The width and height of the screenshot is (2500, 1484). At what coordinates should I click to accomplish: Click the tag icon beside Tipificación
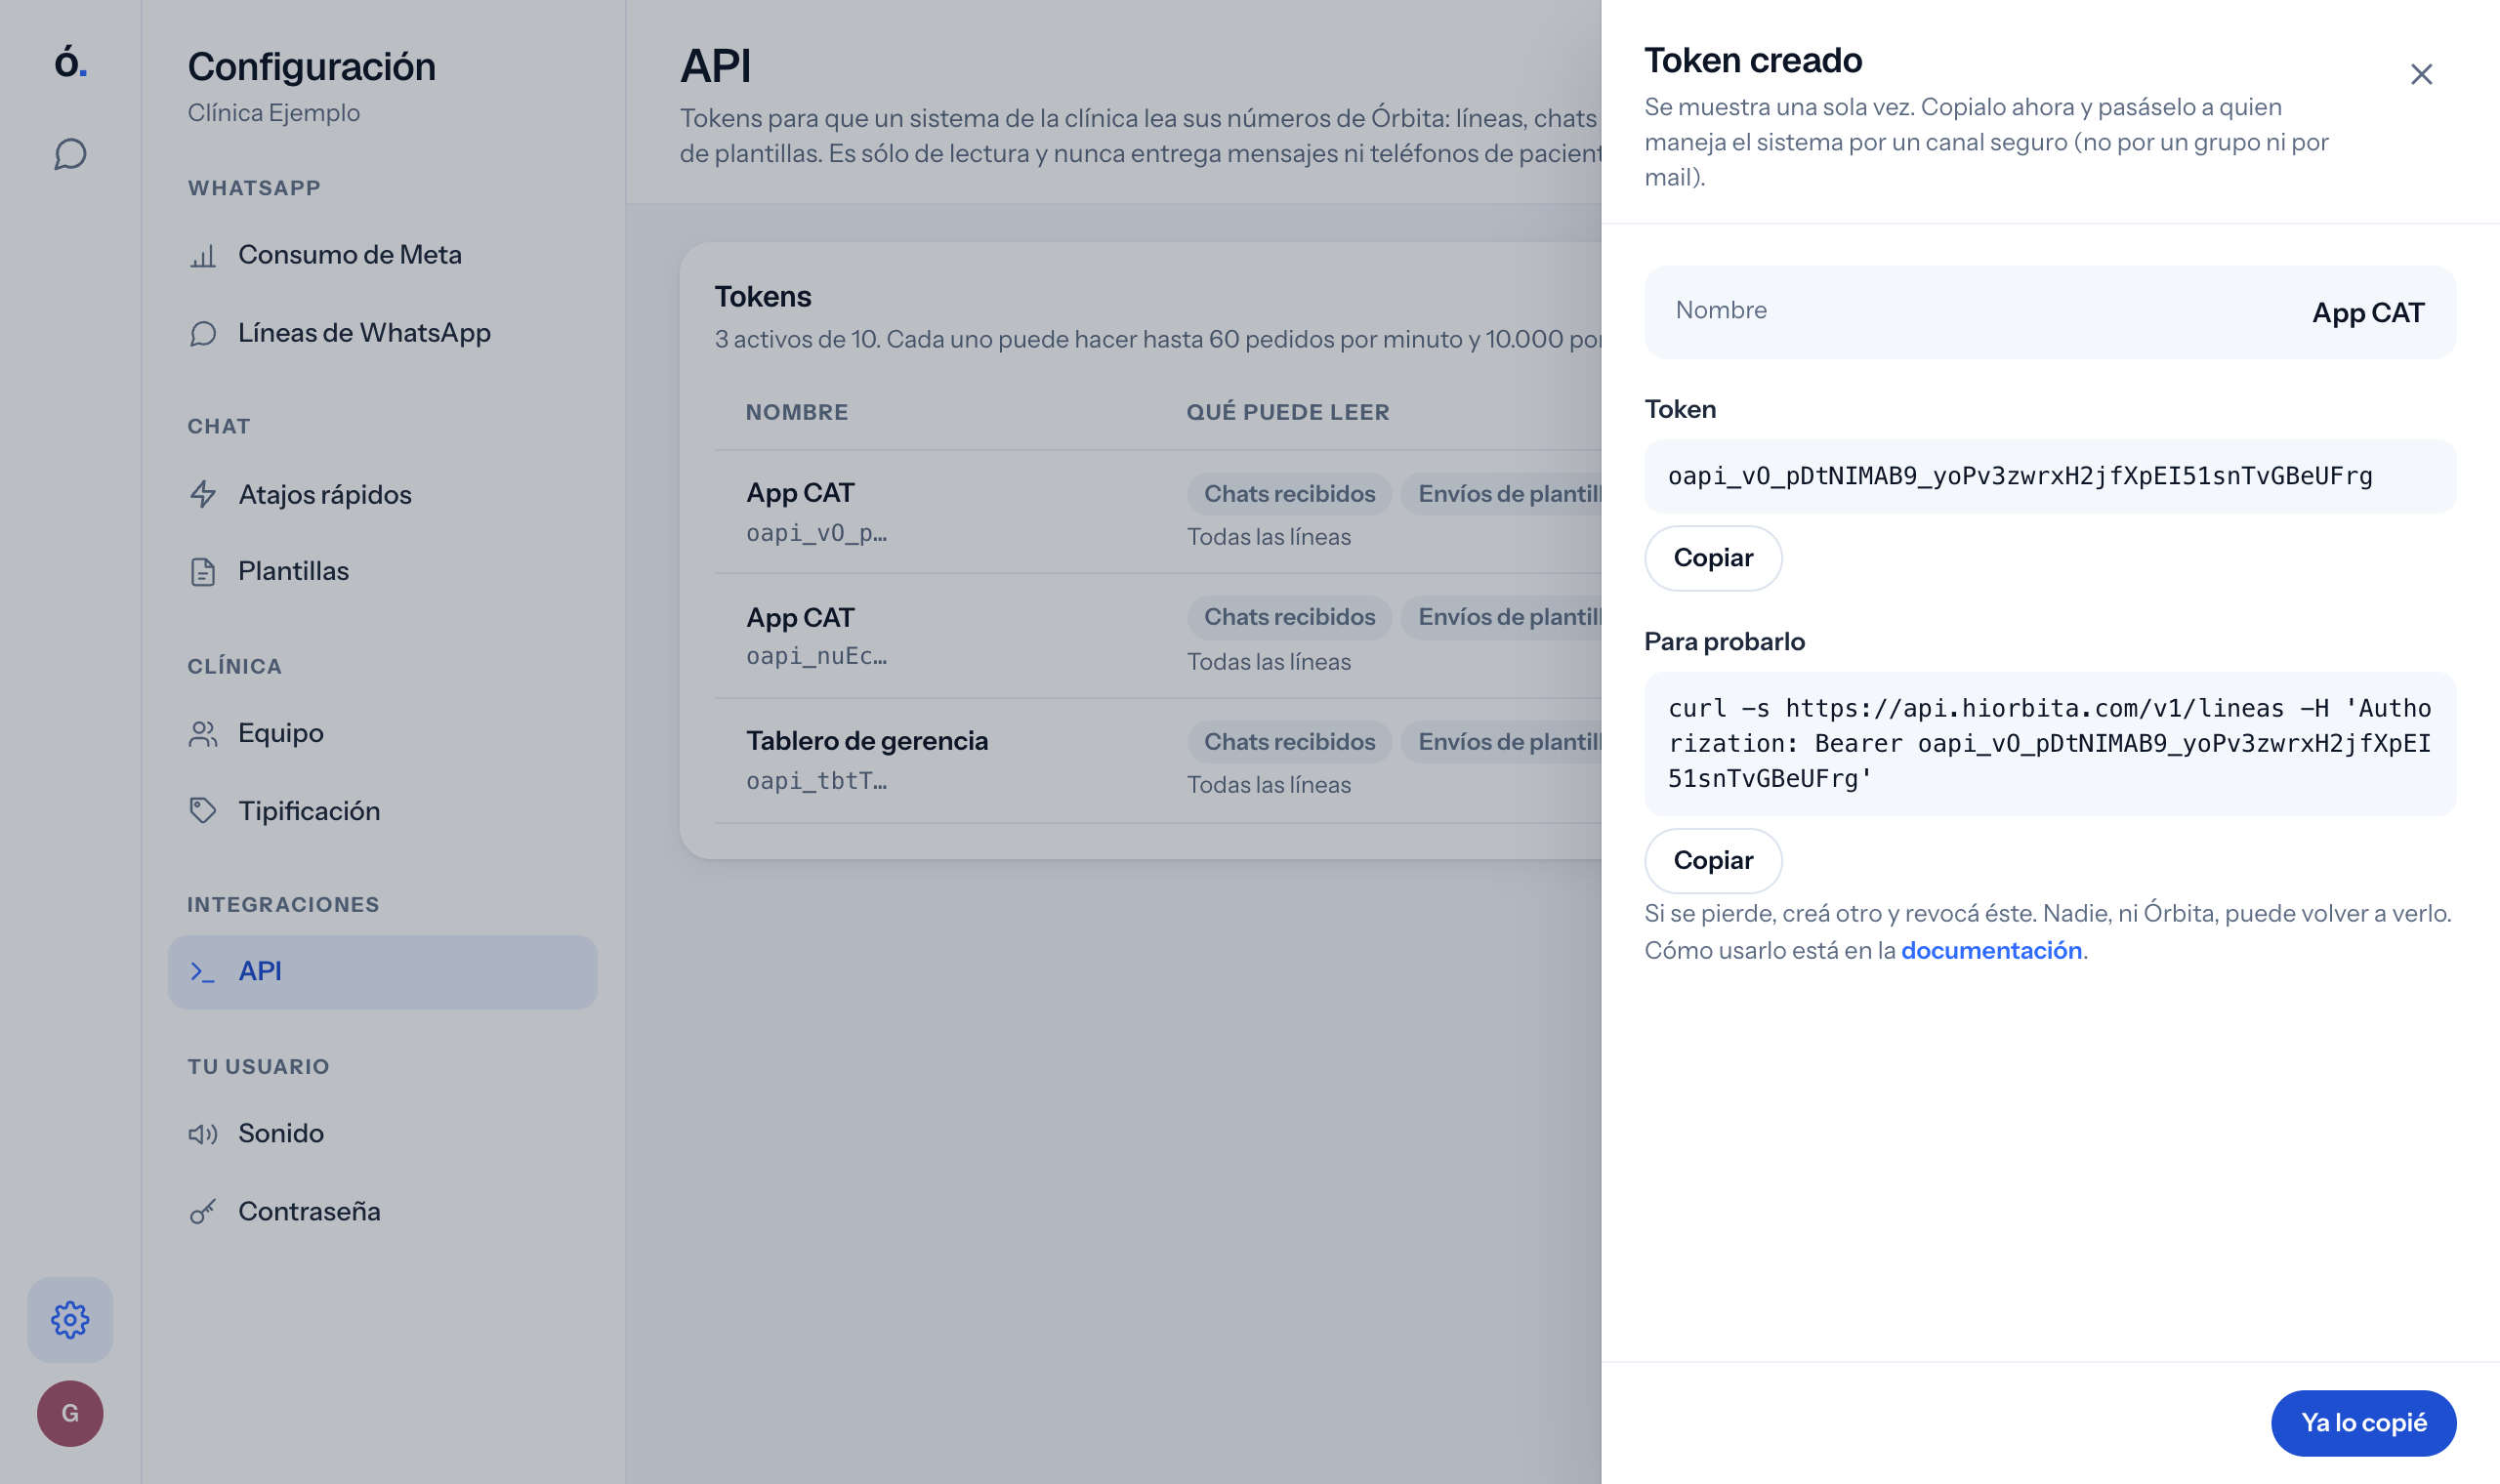(203, 811)
